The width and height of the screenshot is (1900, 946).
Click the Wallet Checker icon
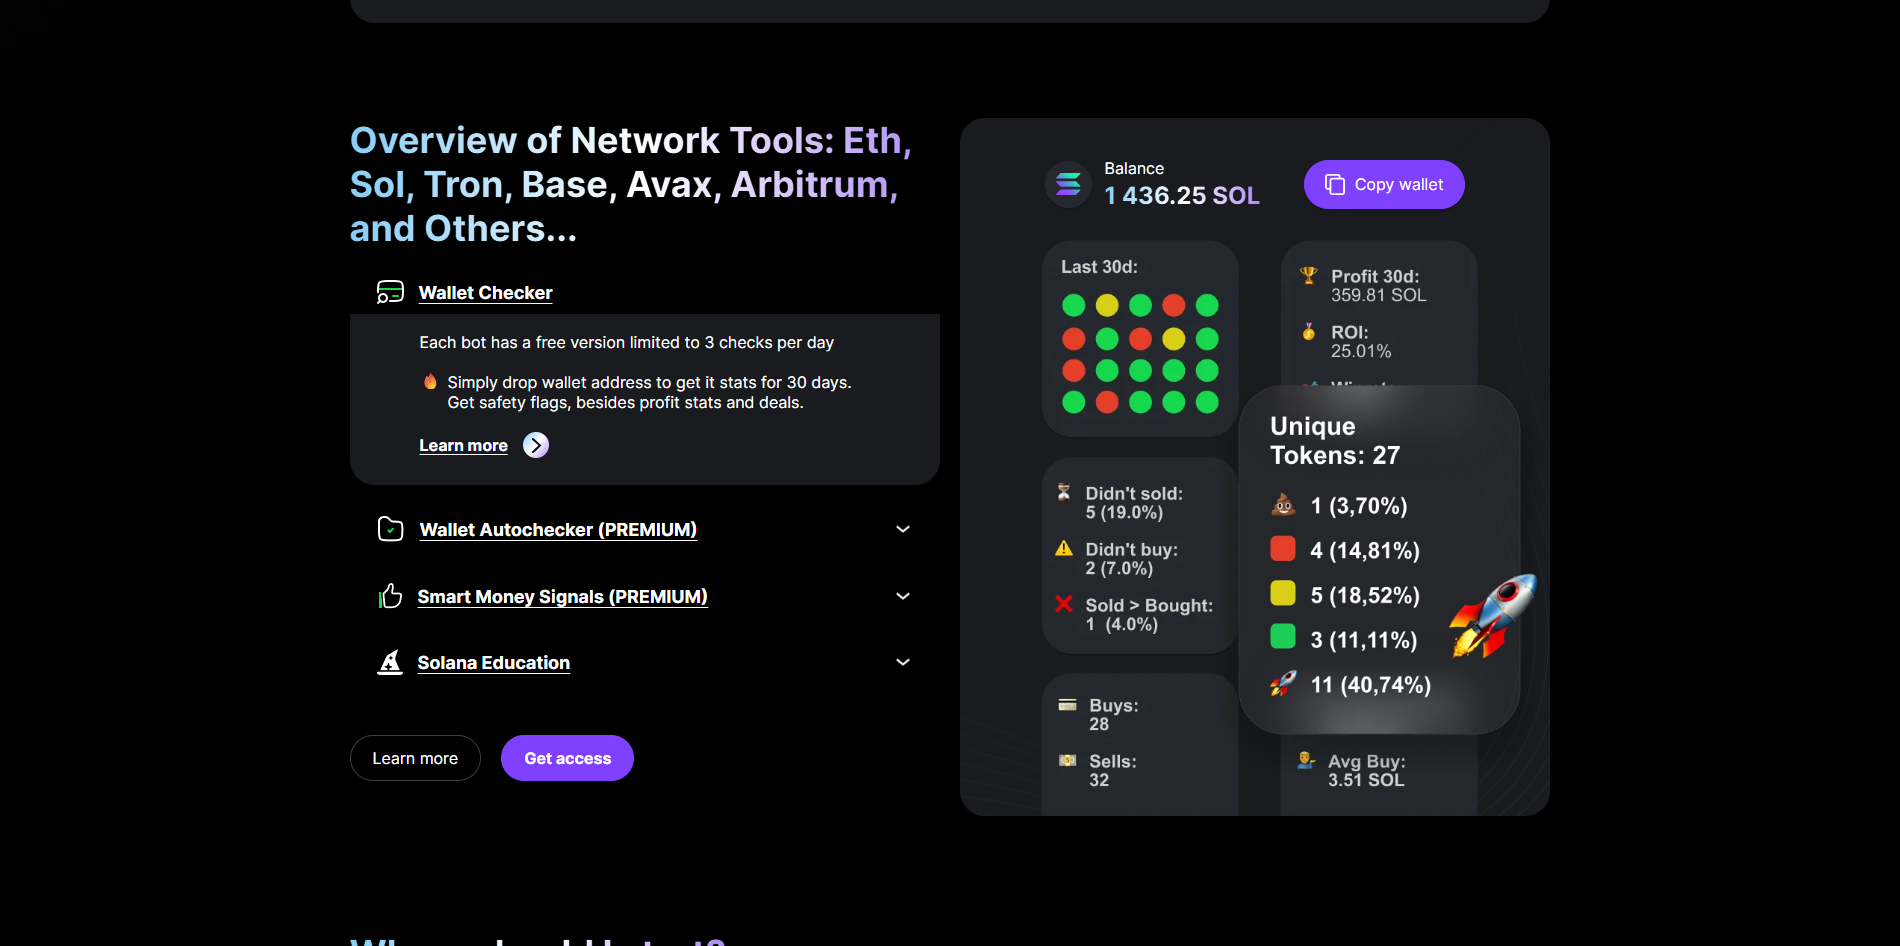tap(390, 292)
